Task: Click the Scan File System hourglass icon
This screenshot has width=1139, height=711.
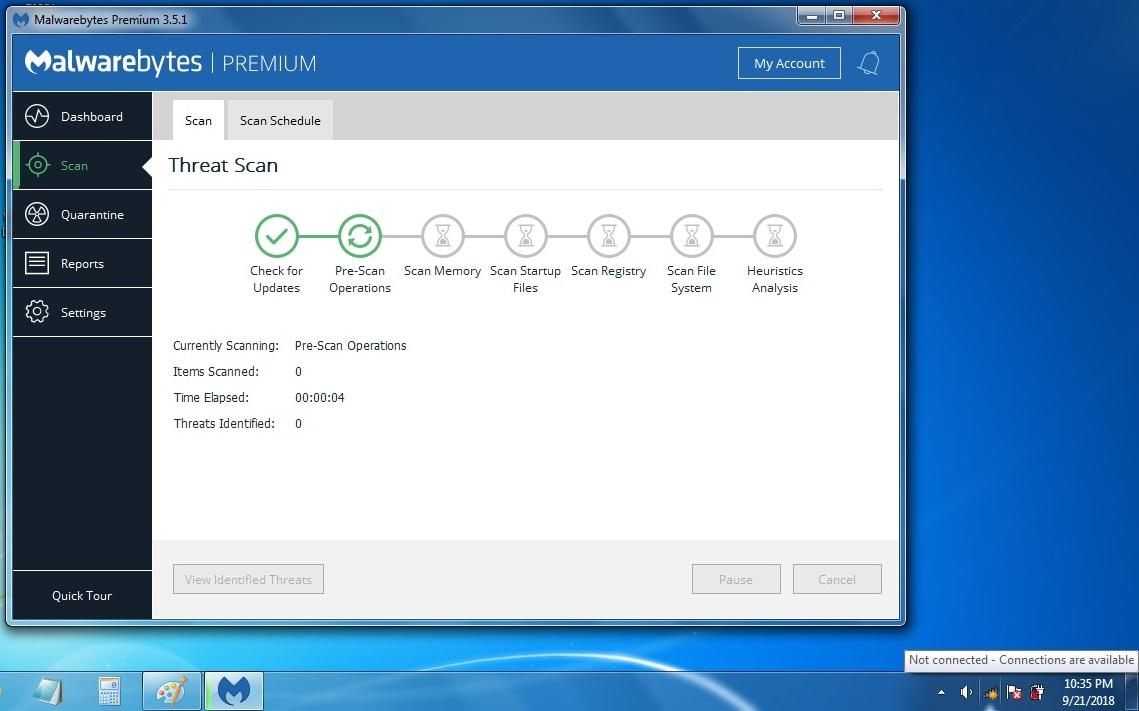Action: click(x=692, y=235)
